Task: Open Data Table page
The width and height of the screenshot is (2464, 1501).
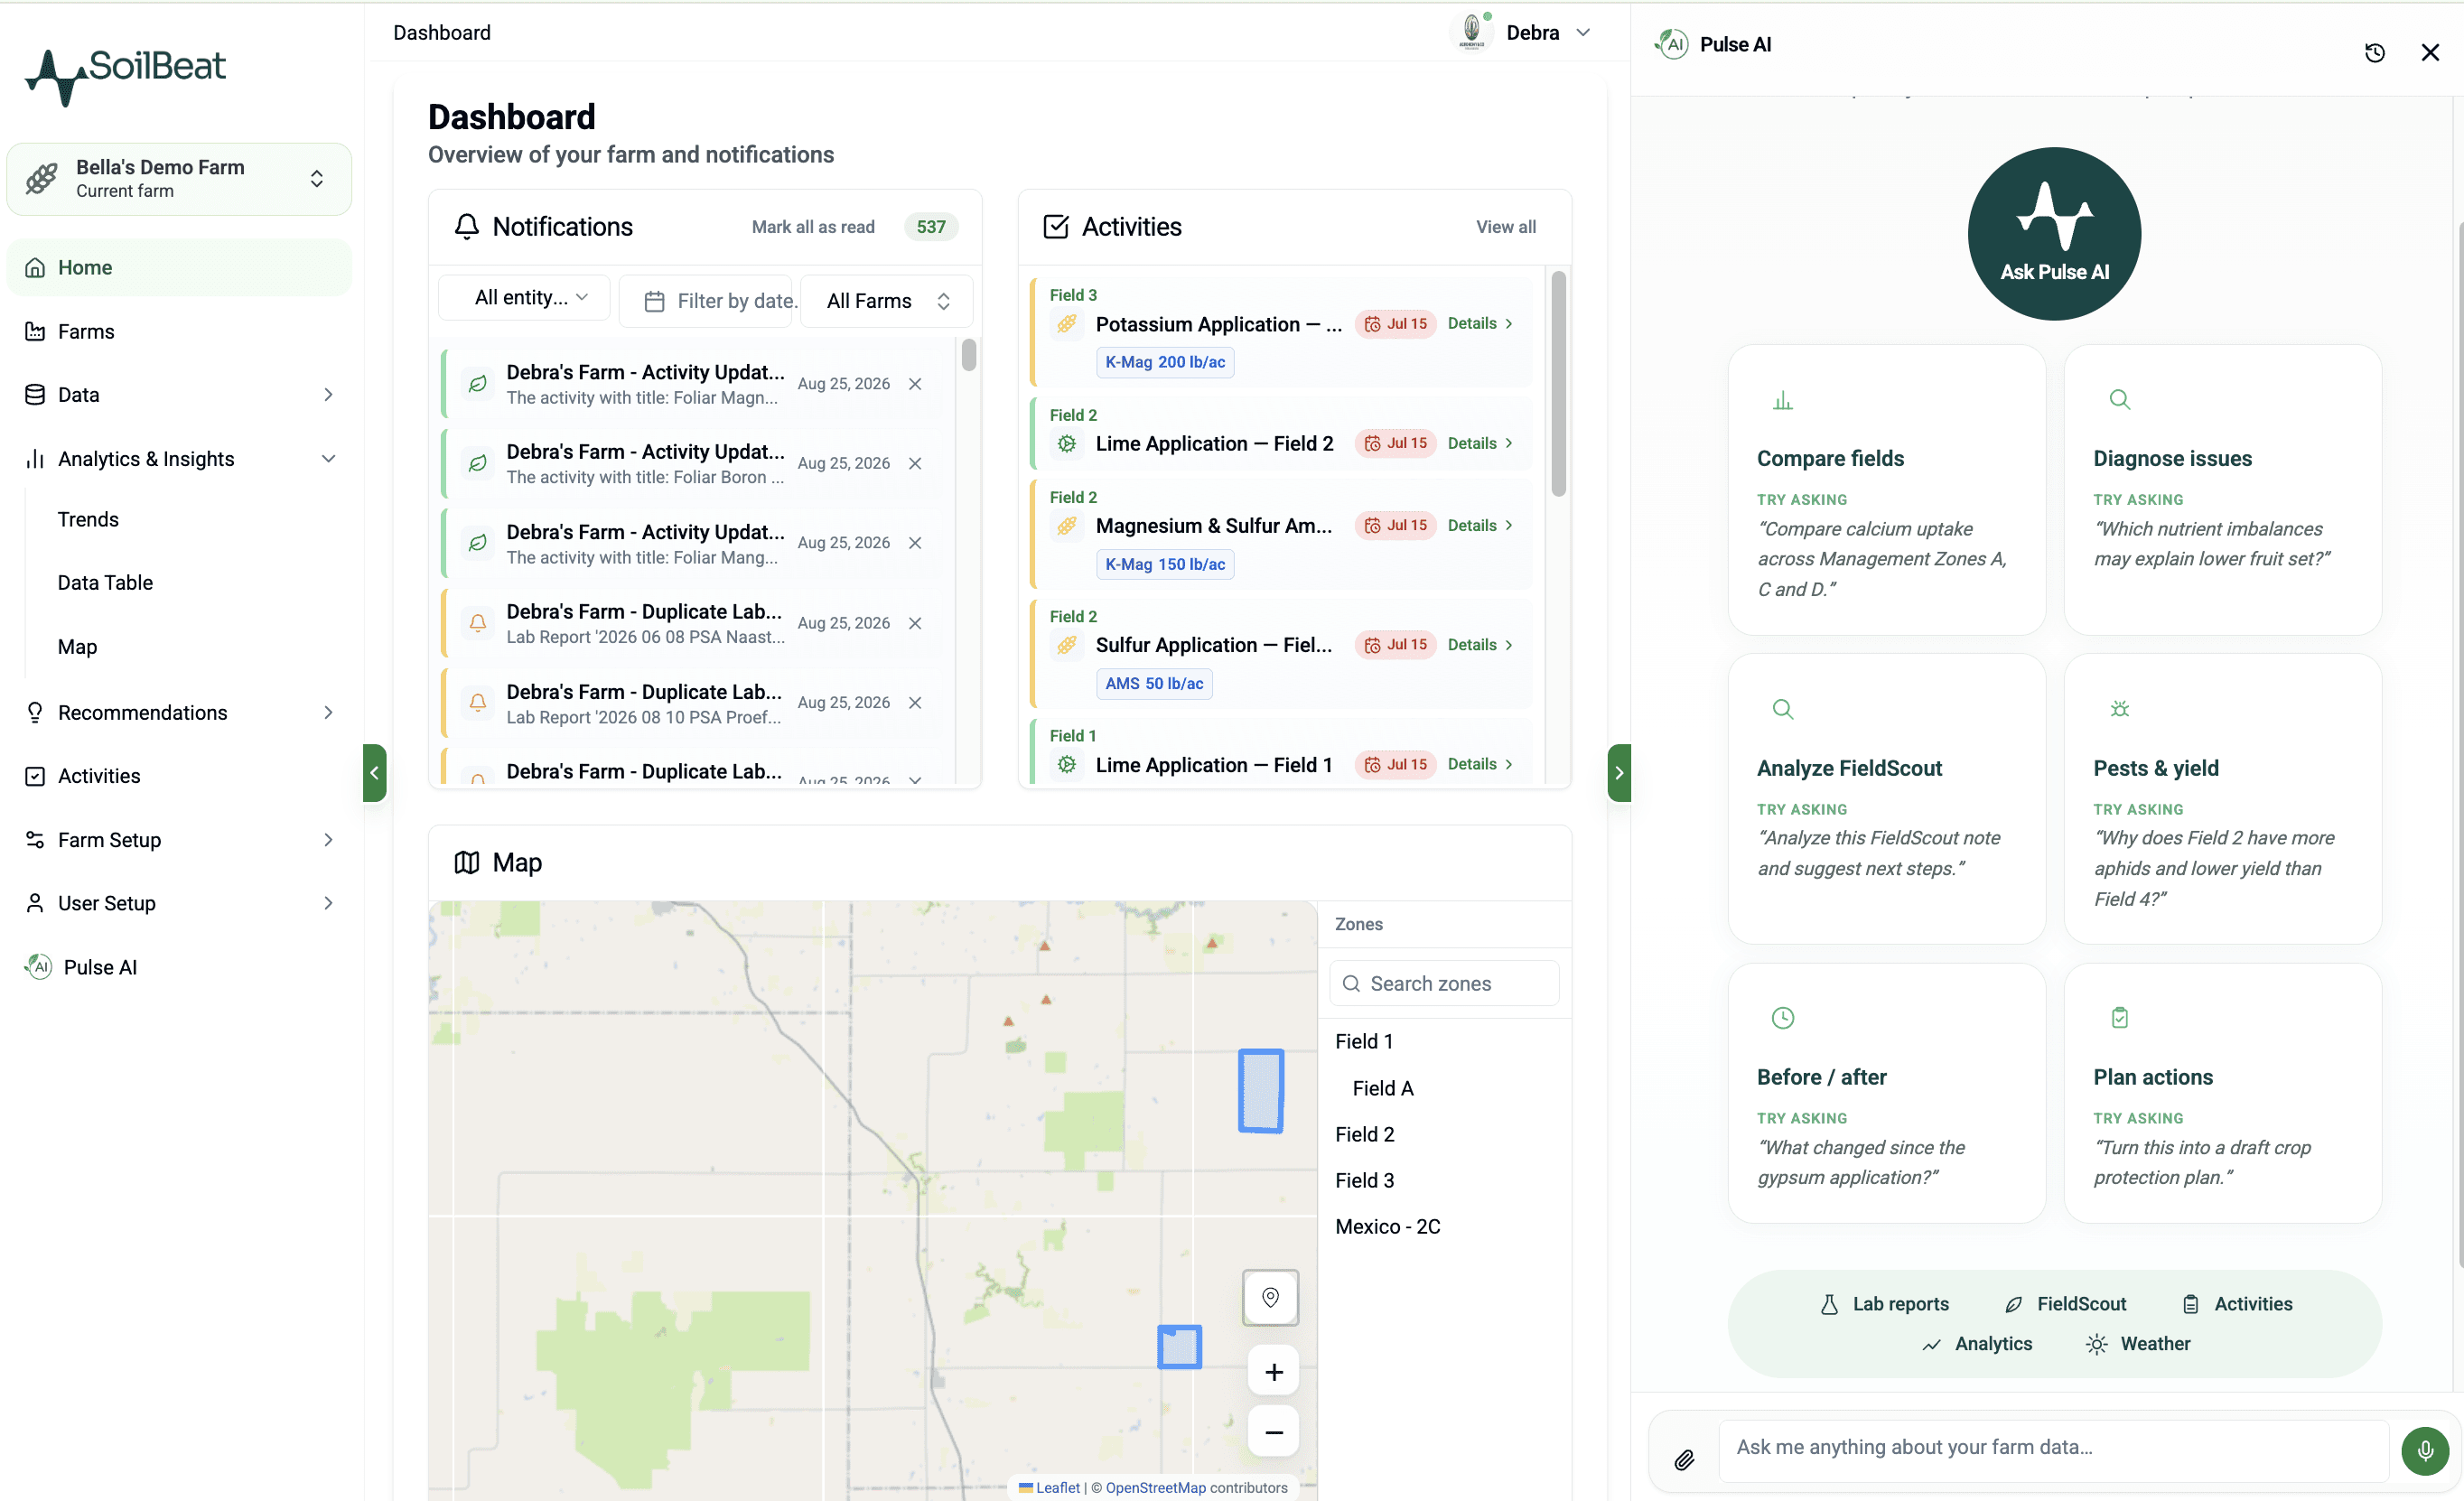Action: (105, 582)
